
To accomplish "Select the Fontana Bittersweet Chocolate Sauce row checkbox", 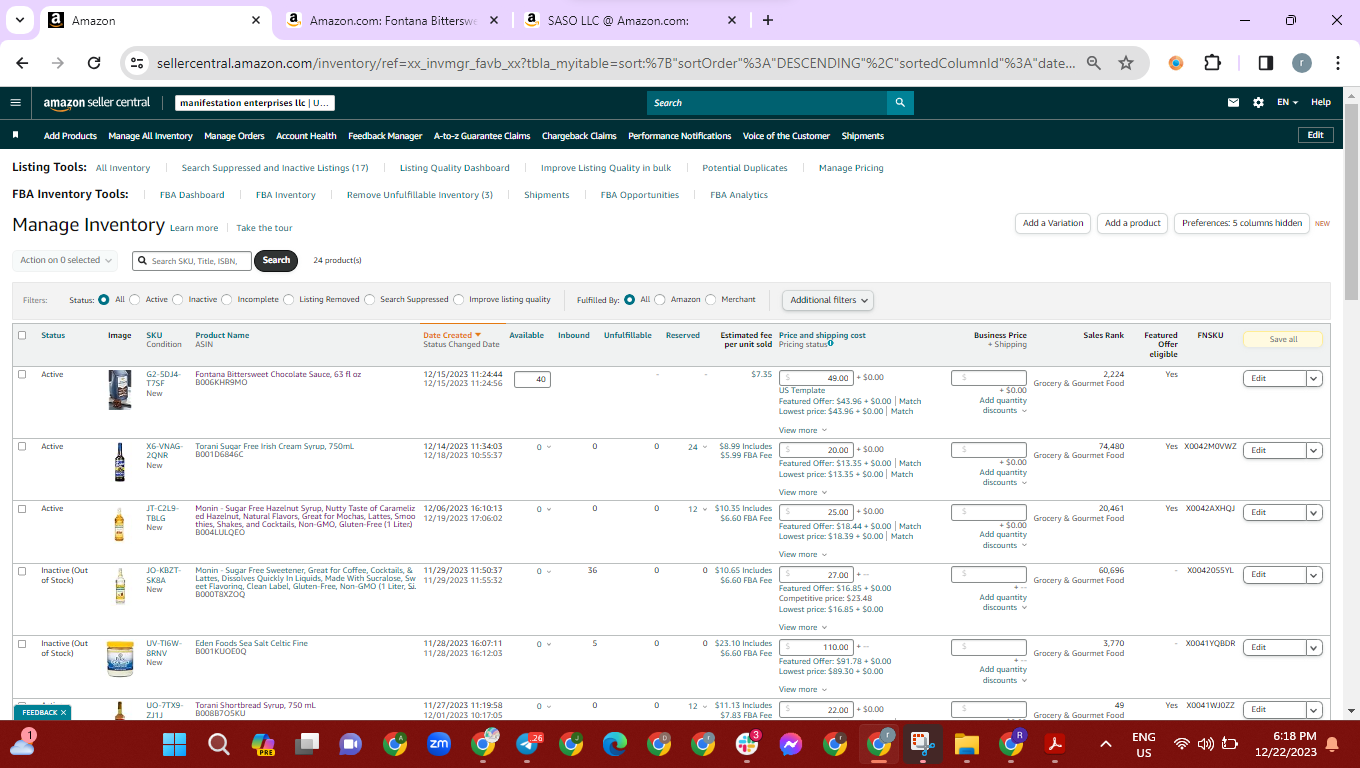I will (x=22, y=374).
